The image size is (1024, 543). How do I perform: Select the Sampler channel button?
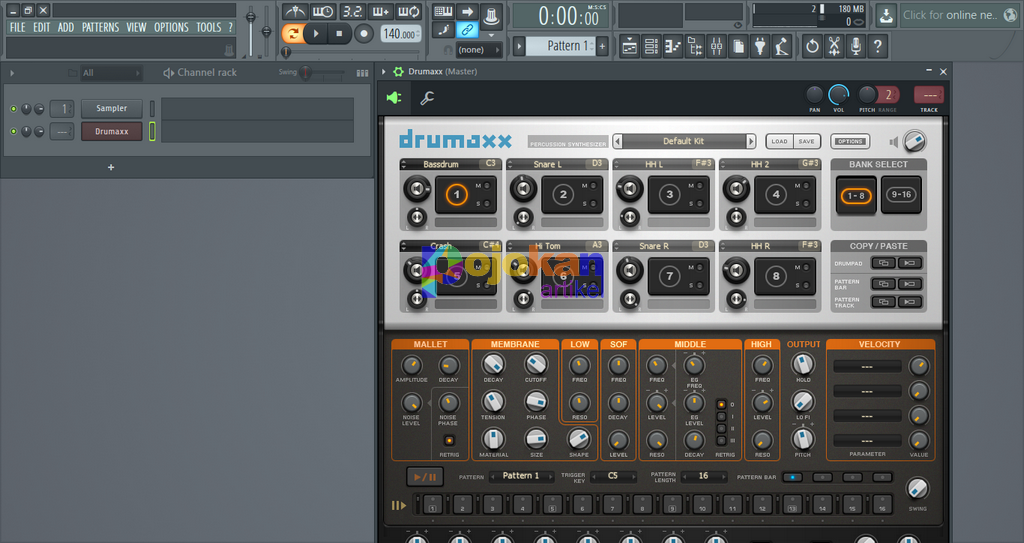tap(112, 108)
